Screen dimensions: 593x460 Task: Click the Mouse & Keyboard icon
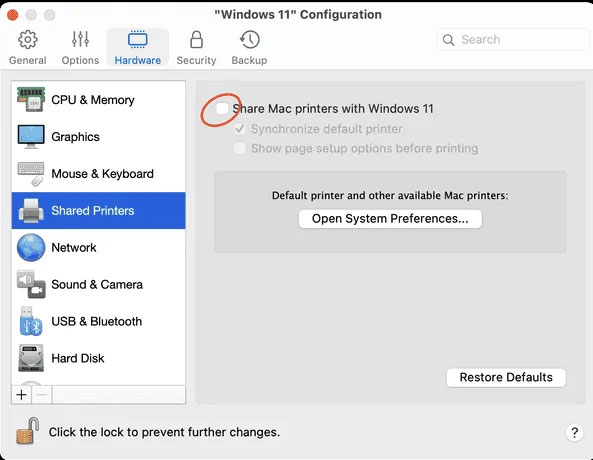coord(31,174)
